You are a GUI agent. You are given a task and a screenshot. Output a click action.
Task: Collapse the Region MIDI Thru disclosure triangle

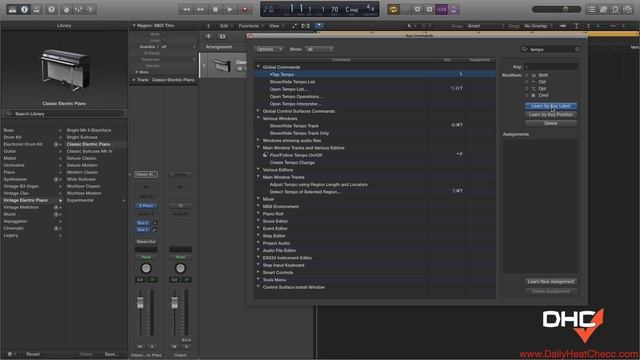133,26
